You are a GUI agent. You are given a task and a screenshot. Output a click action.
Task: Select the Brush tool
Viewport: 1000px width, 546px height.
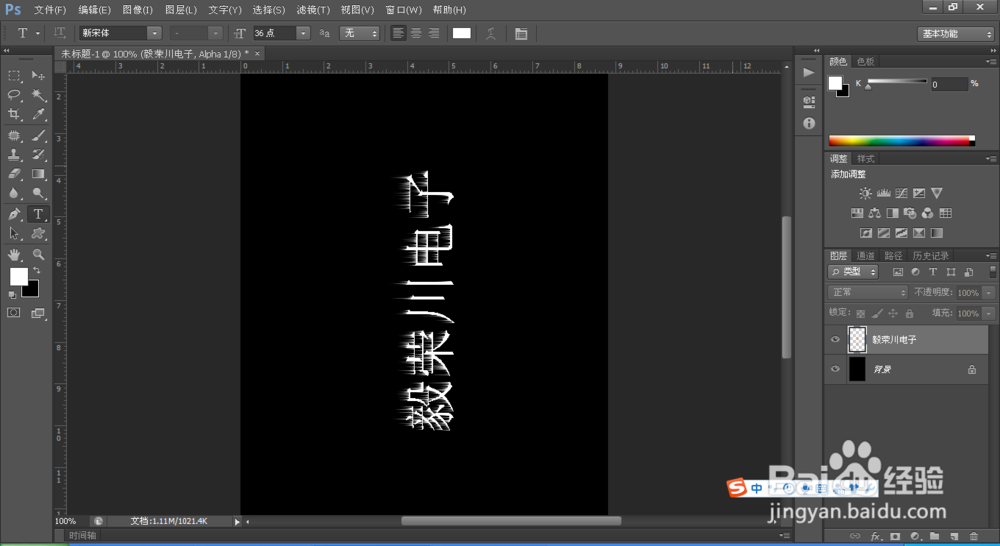coord(38,135)
